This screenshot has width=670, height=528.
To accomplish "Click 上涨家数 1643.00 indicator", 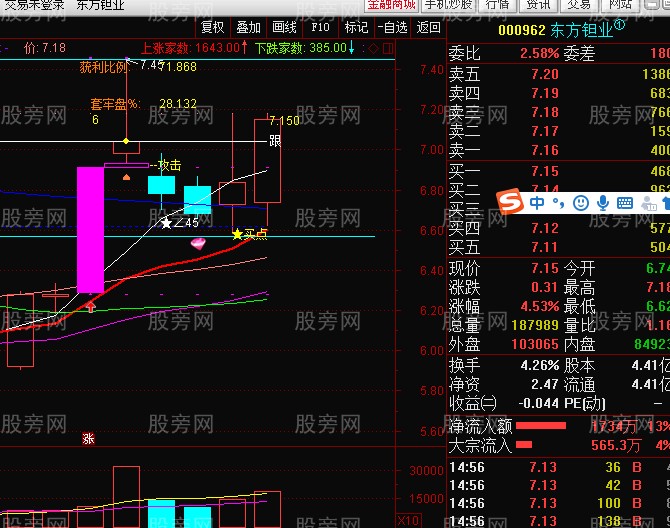I will click(194, 48).
